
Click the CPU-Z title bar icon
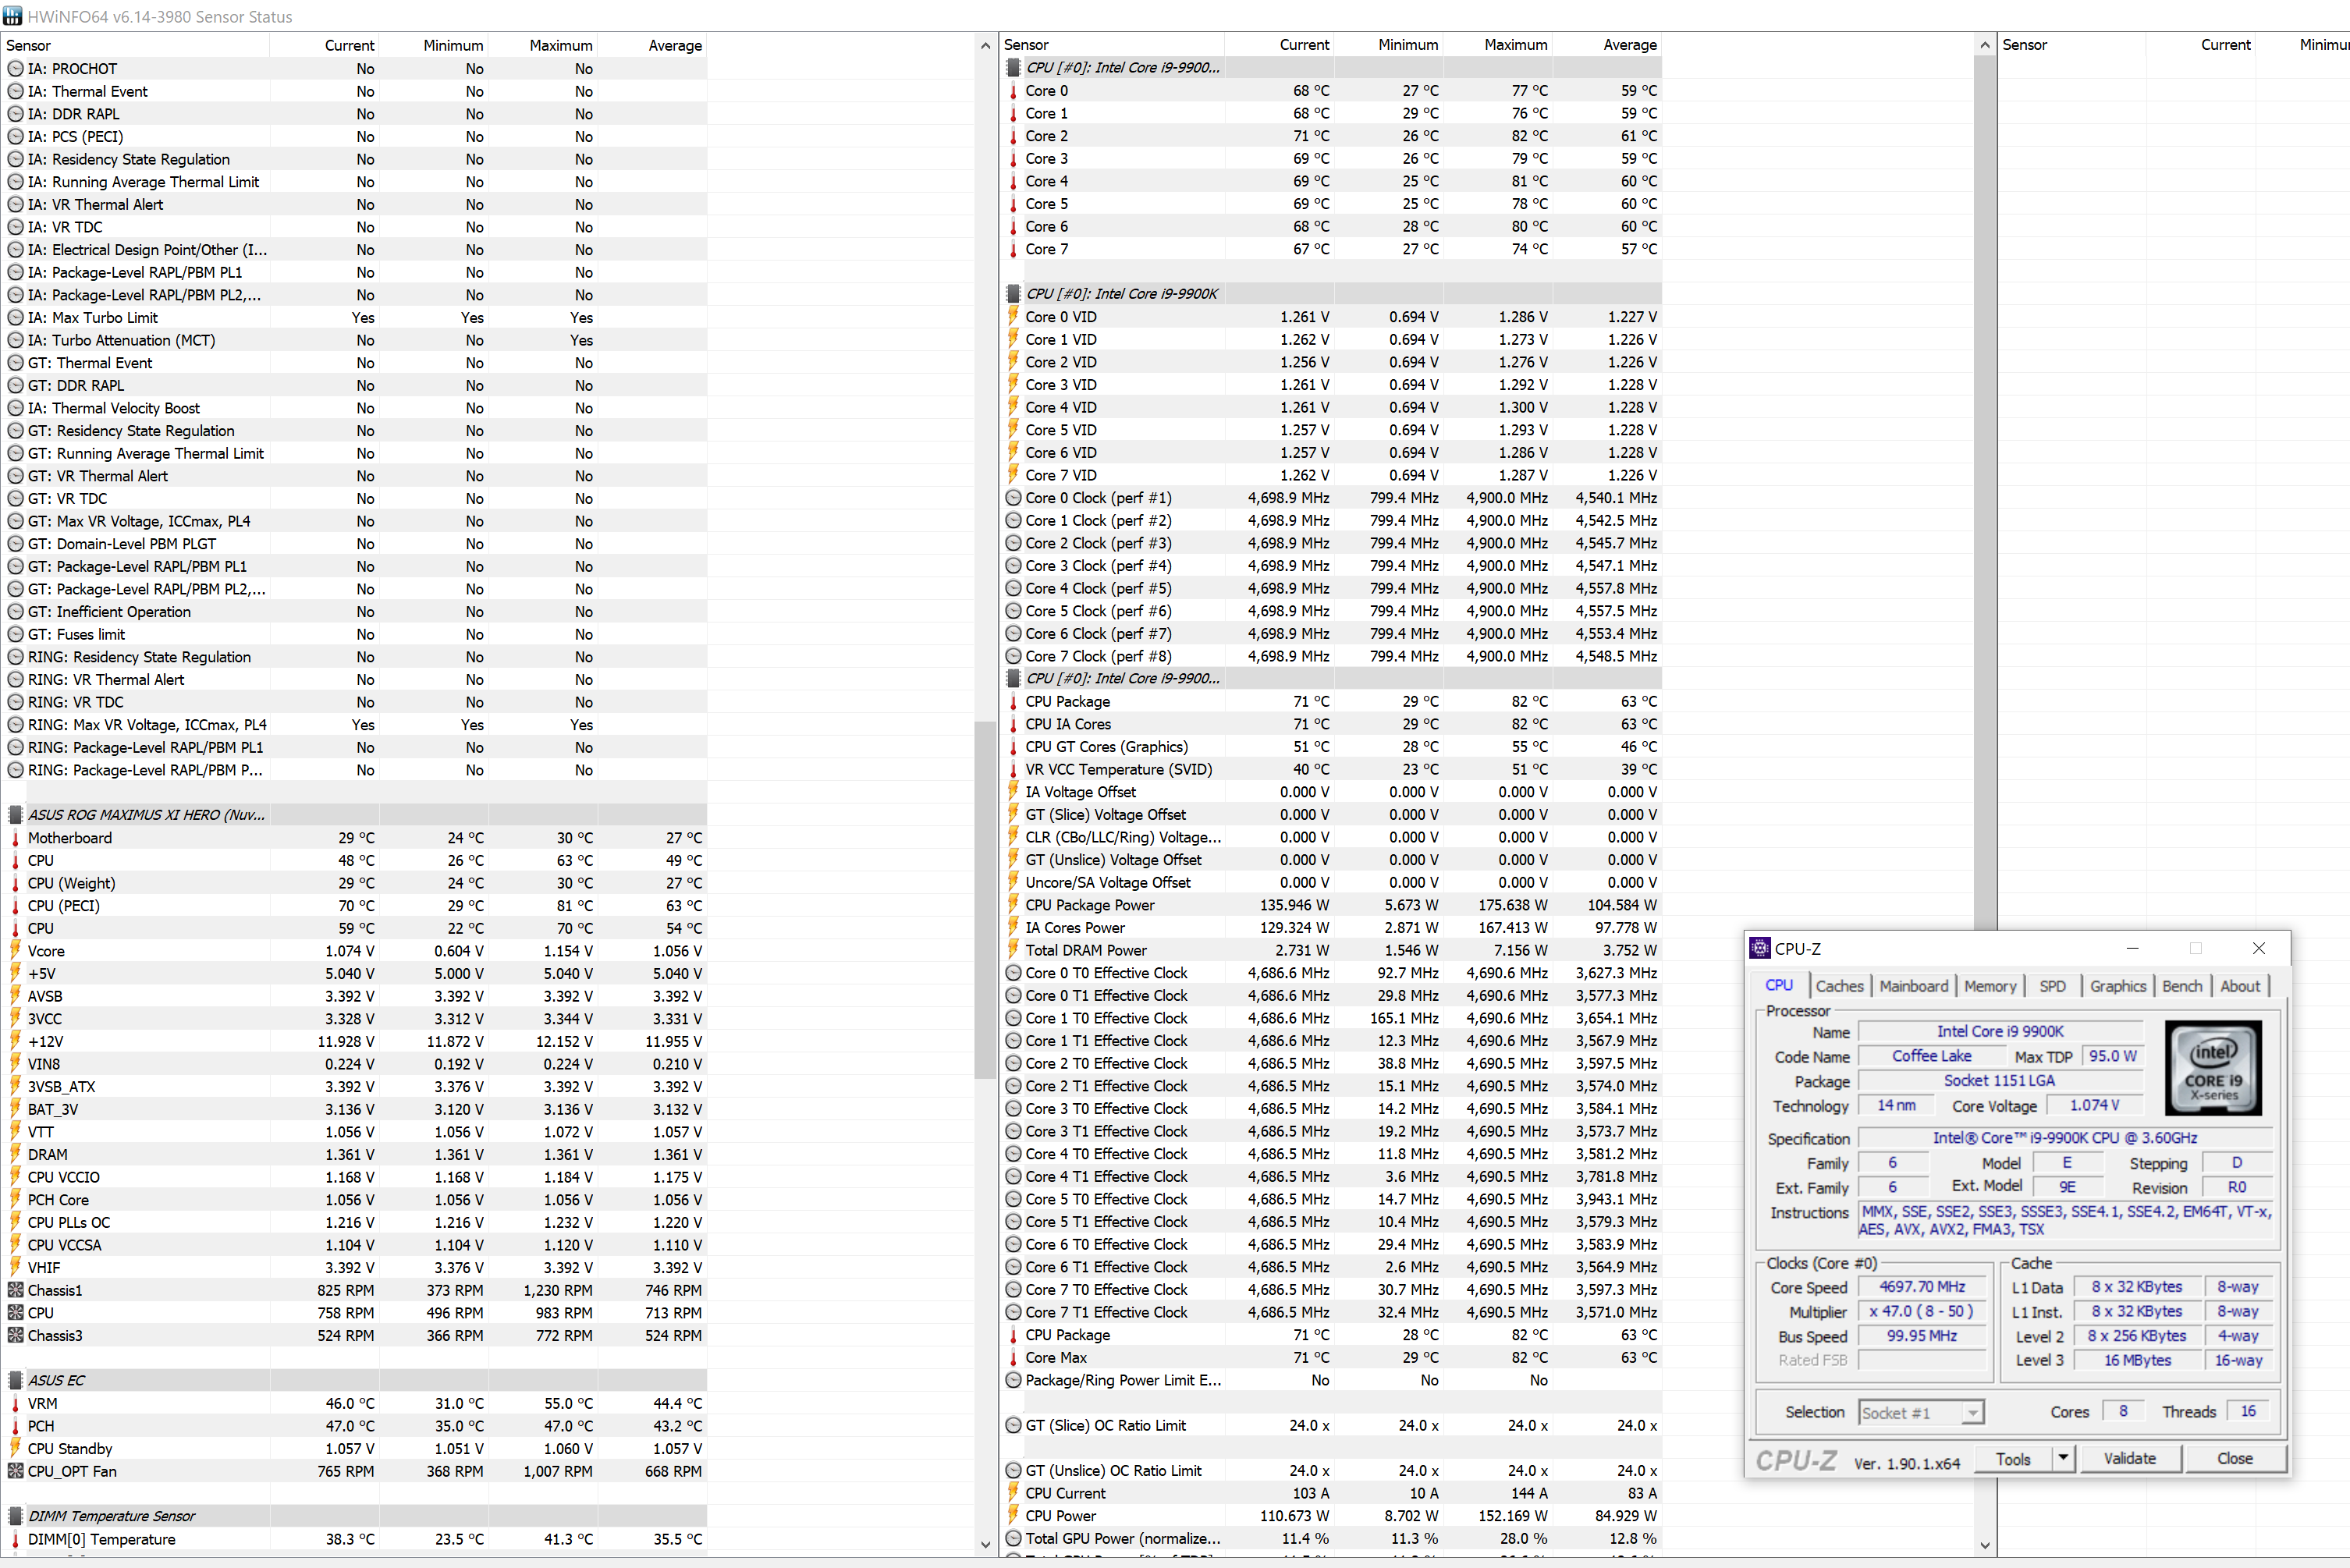(x=1760, y=949)
